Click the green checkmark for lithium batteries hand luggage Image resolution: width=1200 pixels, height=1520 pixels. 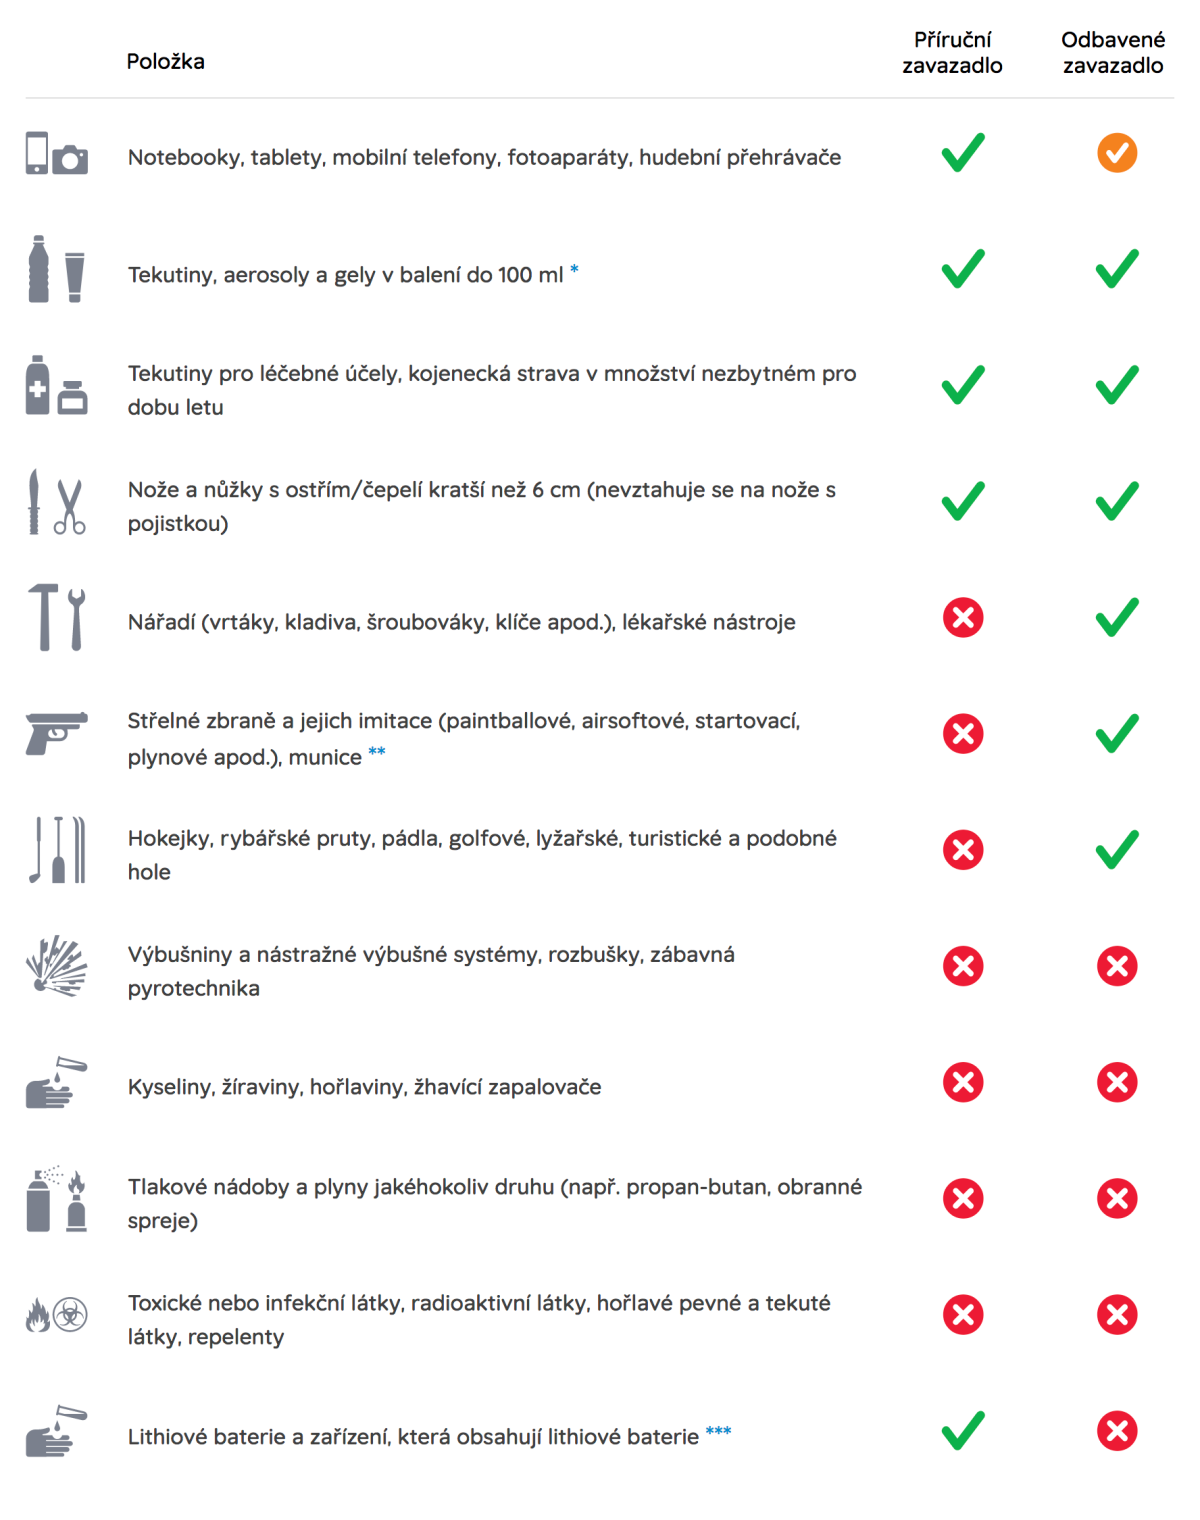(963, 1430)
